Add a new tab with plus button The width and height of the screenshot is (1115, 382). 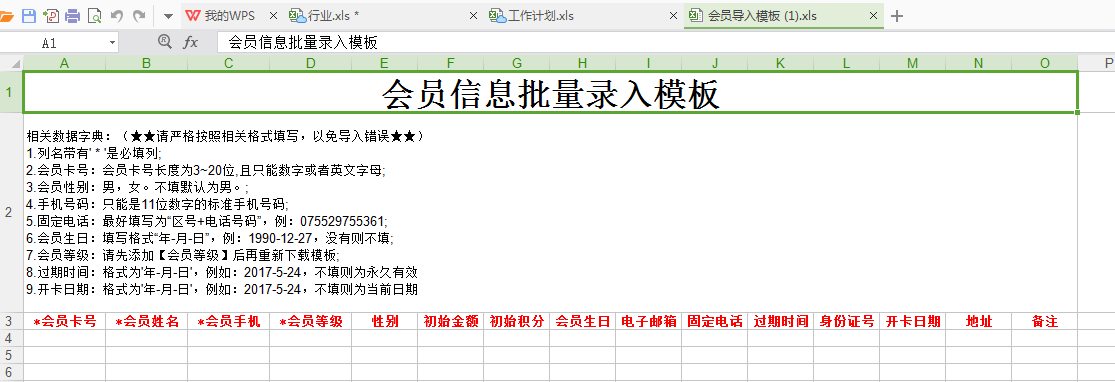[x=897, y=16]
